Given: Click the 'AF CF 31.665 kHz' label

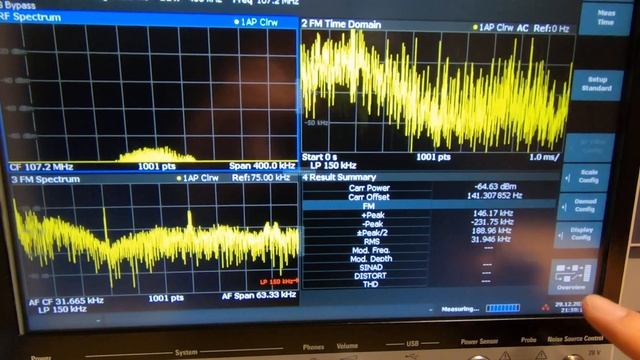Looking at the screenshot, I should tap(66, 301).
